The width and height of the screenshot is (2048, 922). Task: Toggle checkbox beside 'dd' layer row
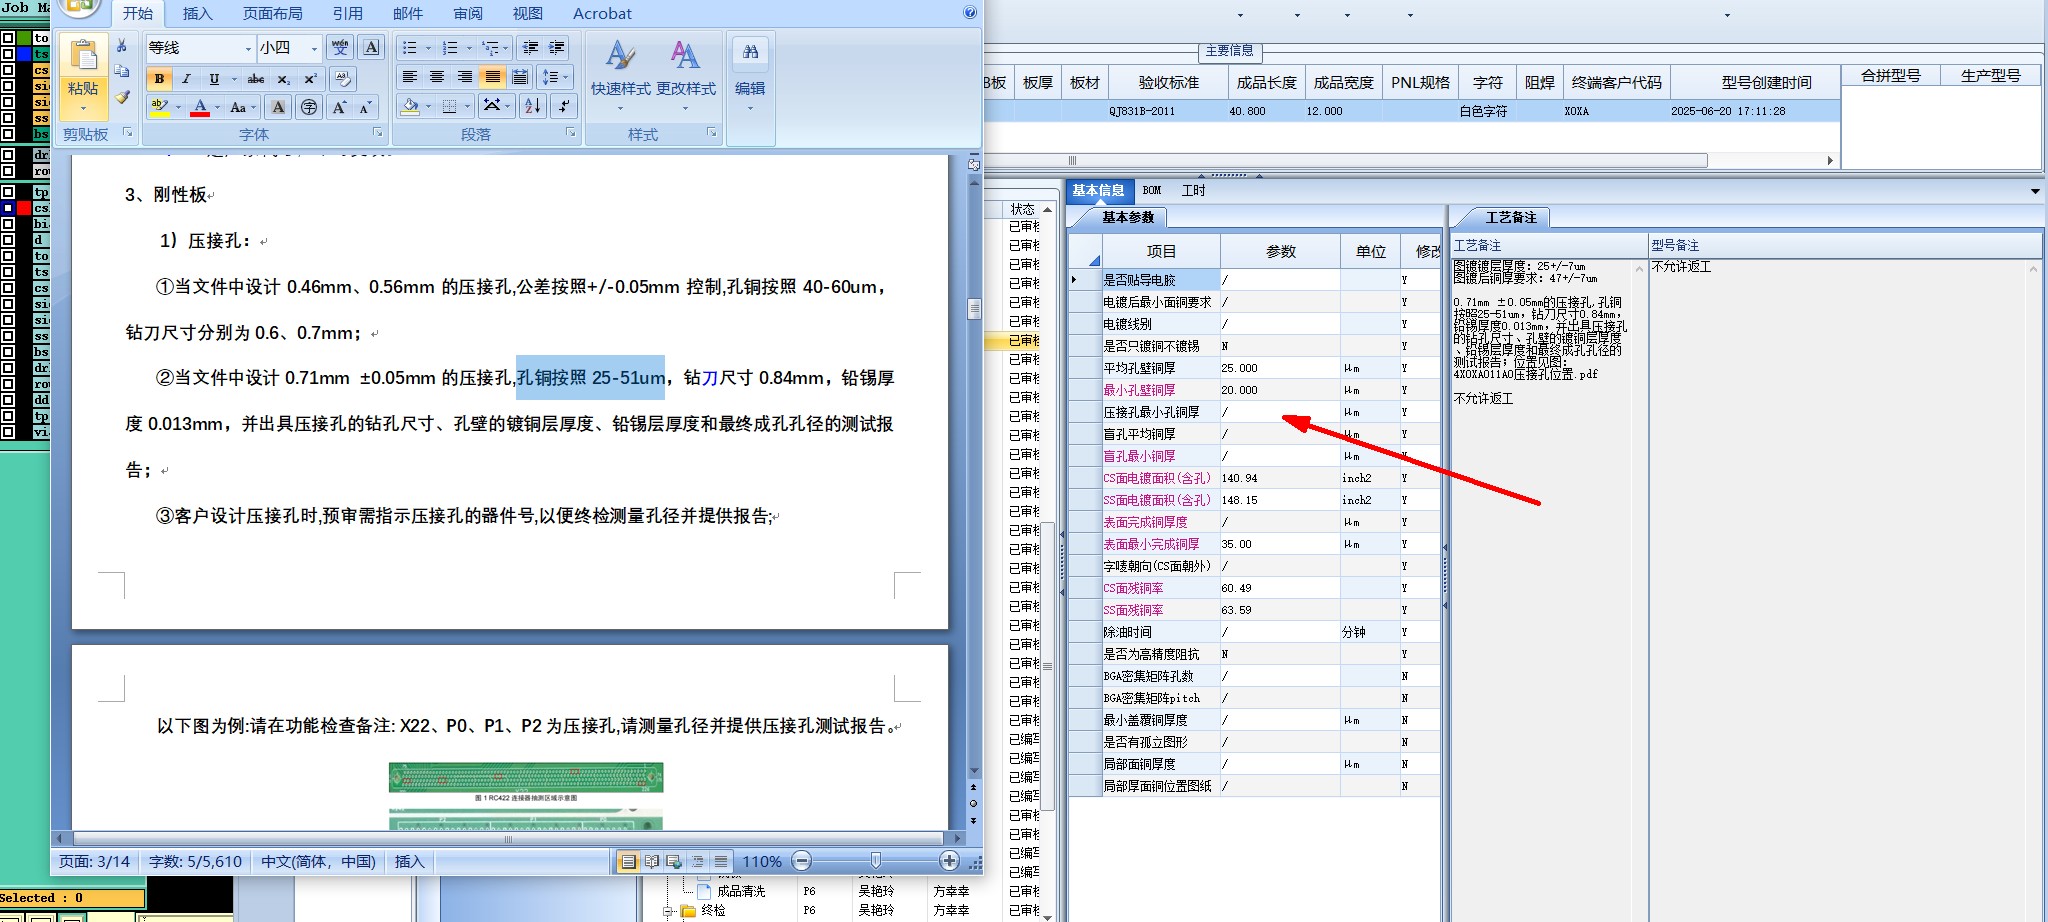(8, 400)
